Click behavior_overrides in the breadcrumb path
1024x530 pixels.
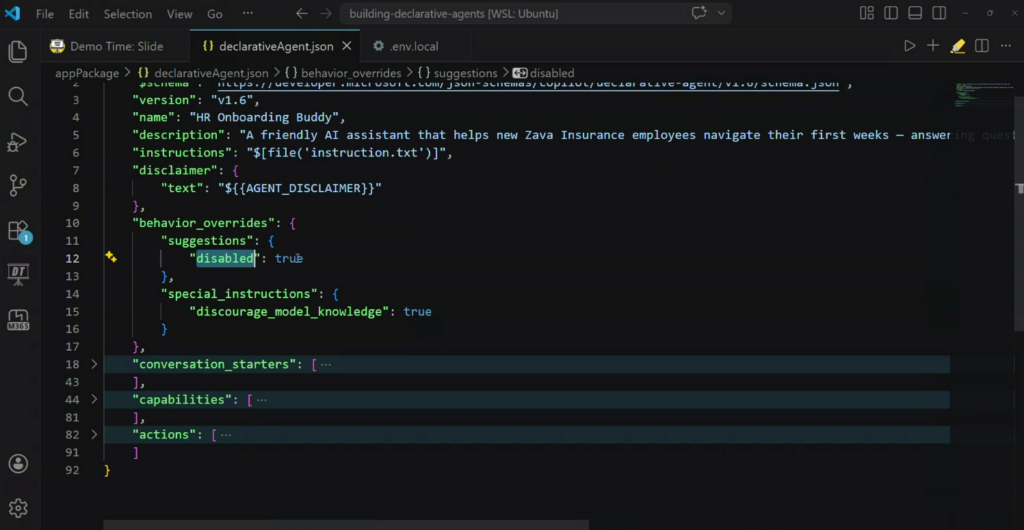[350, 73]
